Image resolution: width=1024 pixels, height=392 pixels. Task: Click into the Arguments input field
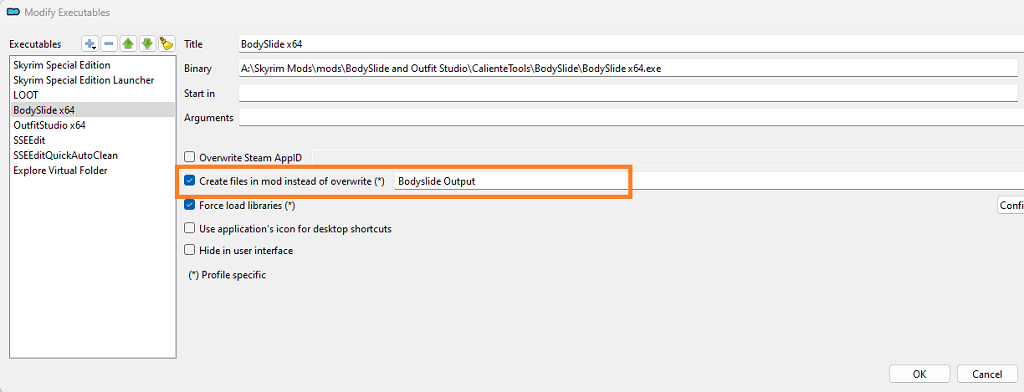click(631, 118)
